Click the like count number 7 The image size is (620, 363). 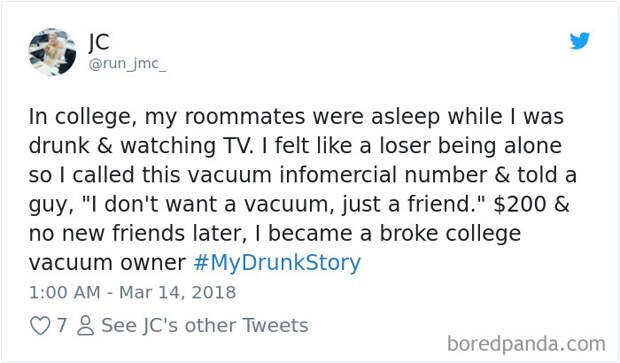coord(61,325)
